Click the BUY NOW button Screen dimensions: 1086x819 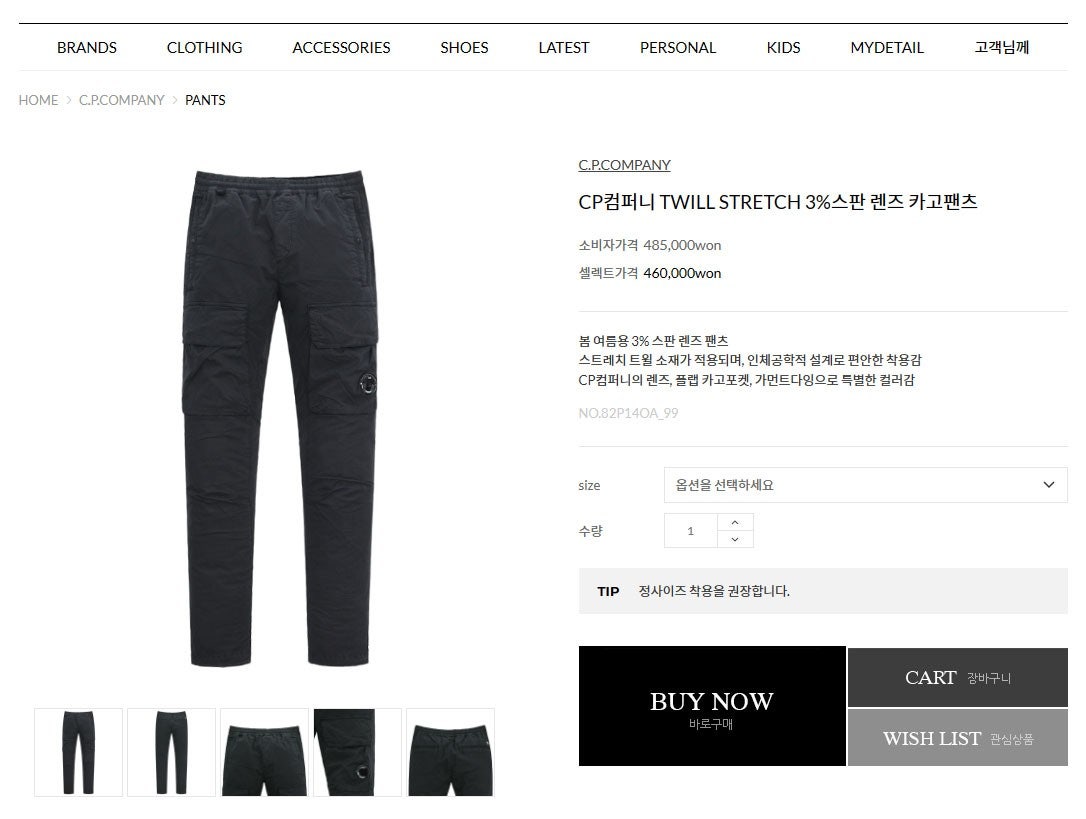pyautogui.click(x=712, y=706)
